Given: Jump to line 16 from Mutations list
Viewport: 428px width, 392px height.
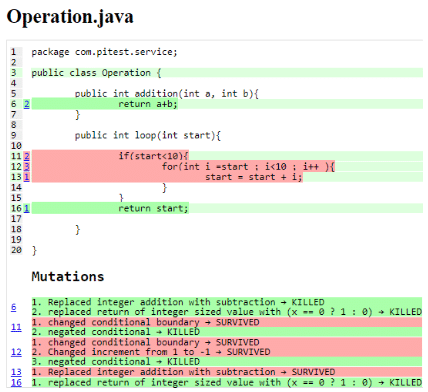Looking at the screenshot, I should [16, 382].
